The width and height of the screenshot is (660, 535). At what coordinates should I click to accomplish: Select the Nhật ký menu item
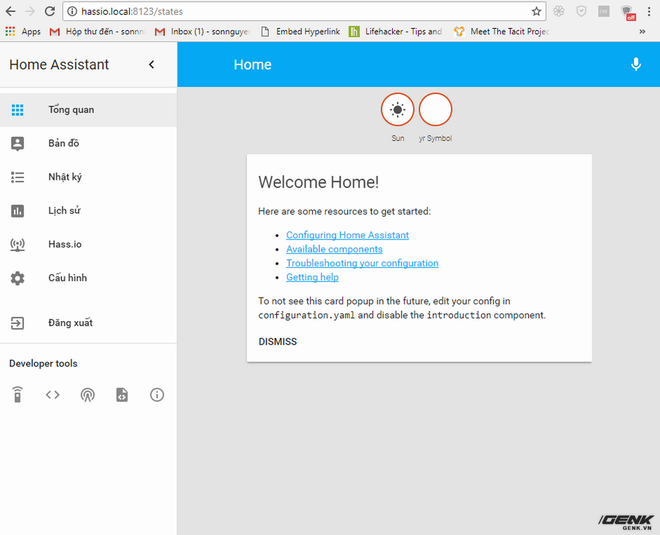point(88,177)
